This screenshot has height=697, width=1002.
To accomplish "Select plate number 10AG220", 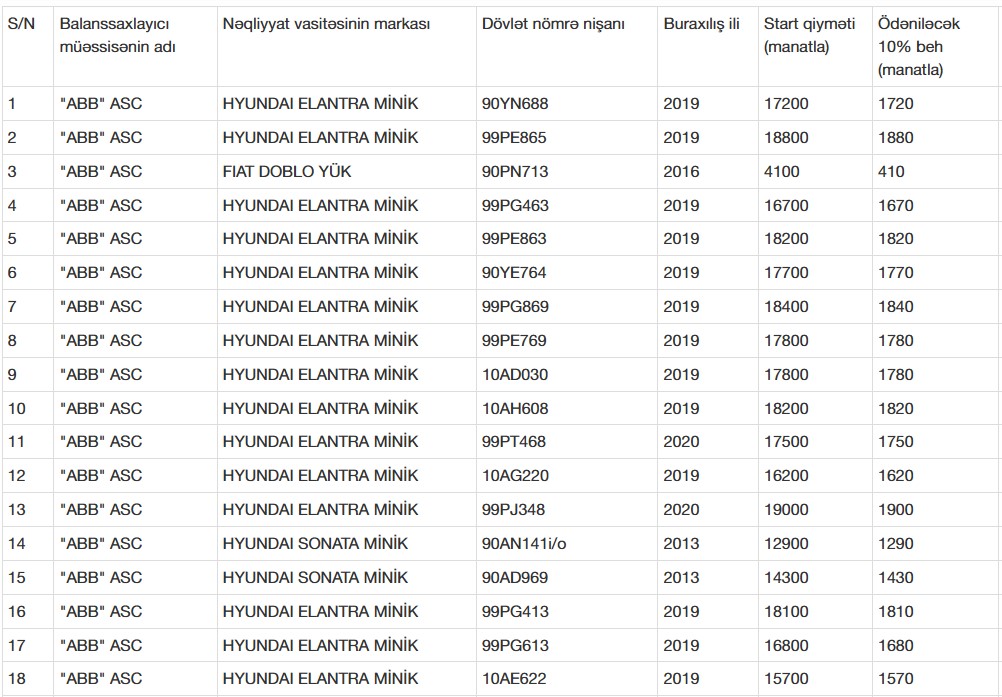I will pos(515,475).
